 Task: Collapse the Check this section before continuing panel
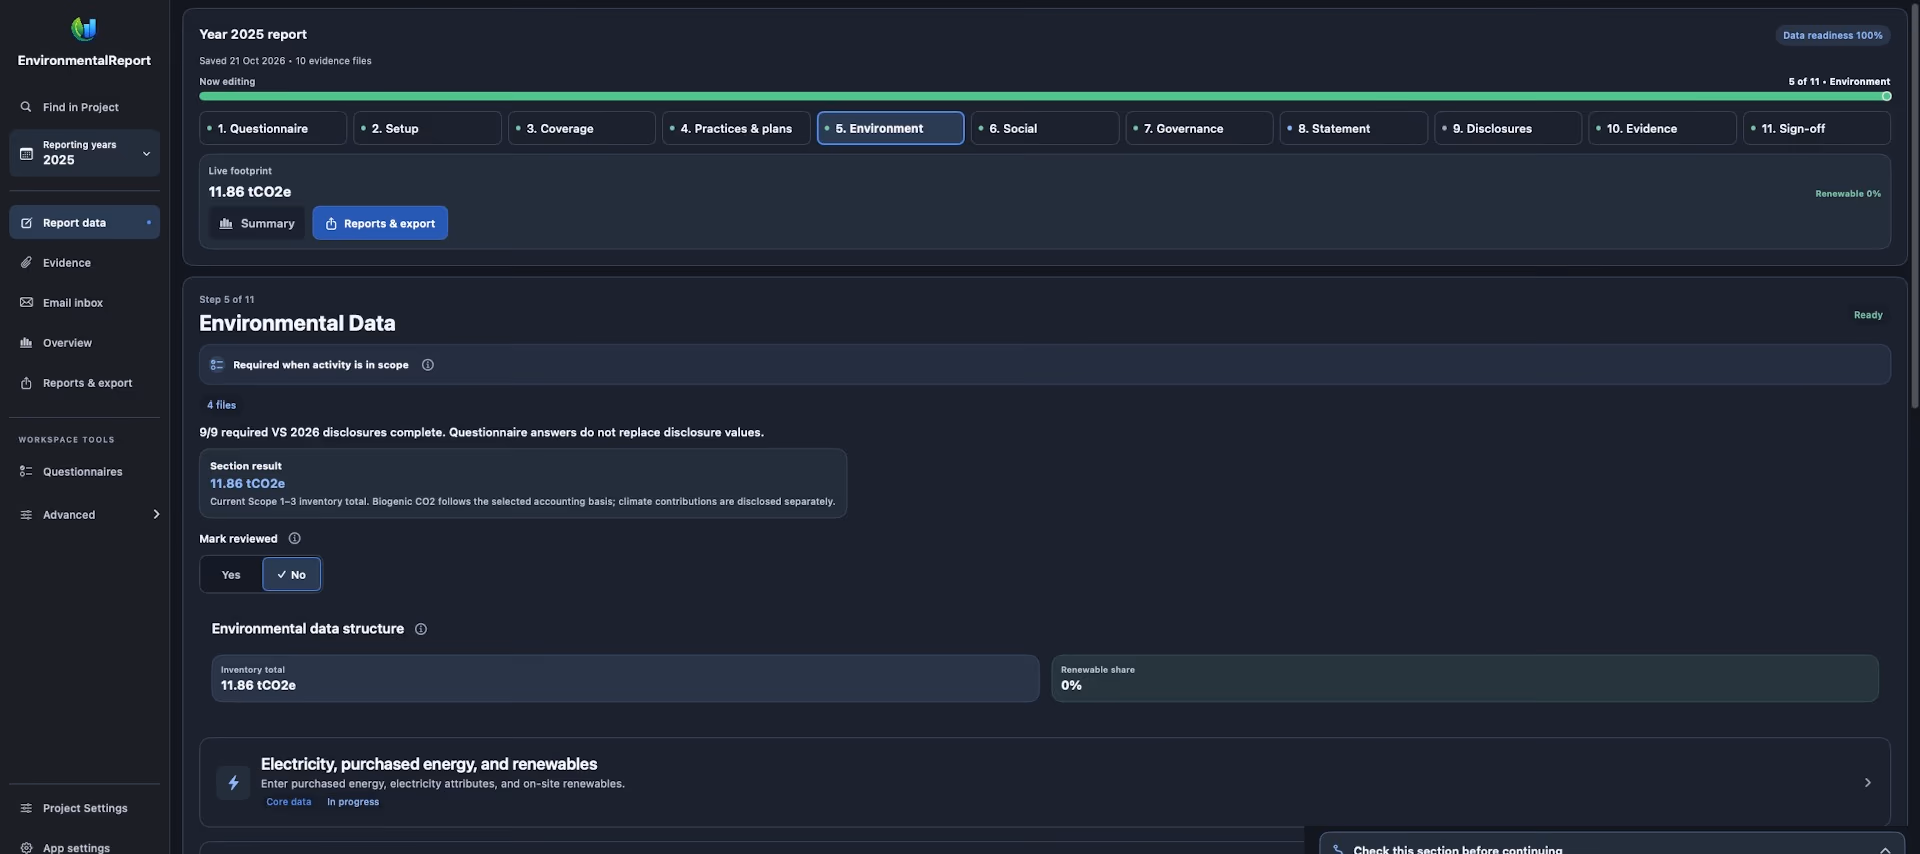click(1885, 849)
